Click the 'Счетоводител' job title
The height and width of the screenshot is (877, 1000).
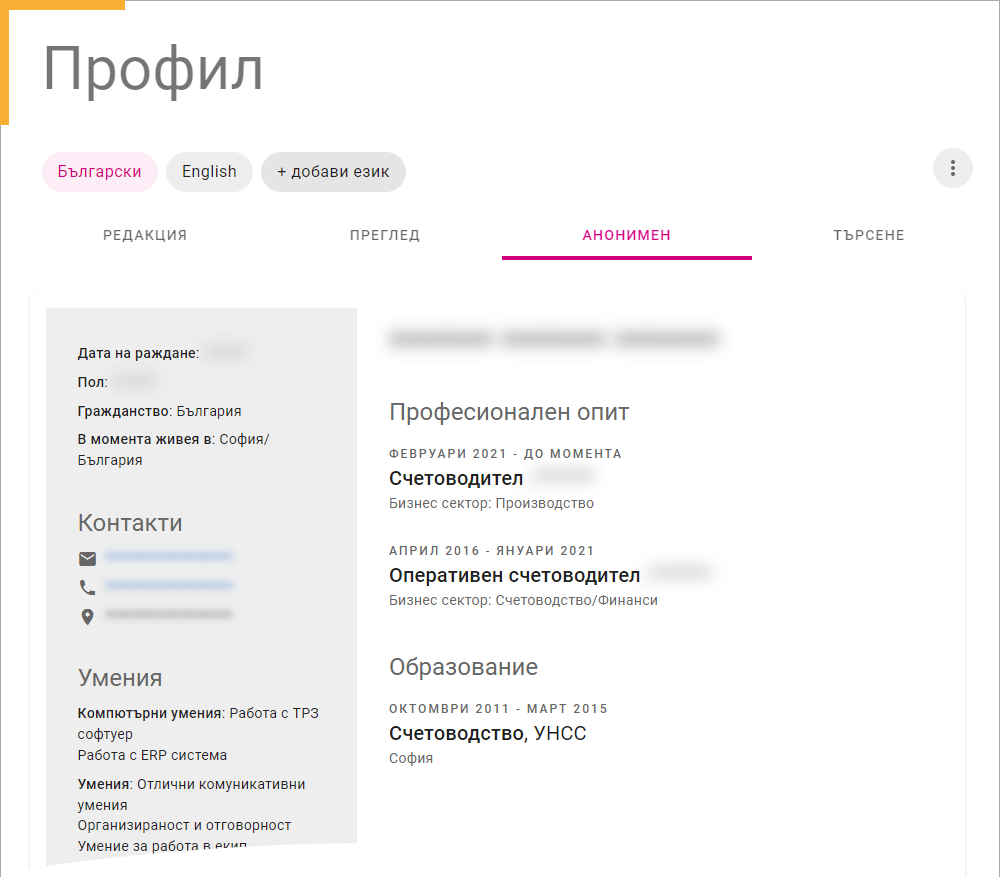pyautogui.click(x=456, y=478)
